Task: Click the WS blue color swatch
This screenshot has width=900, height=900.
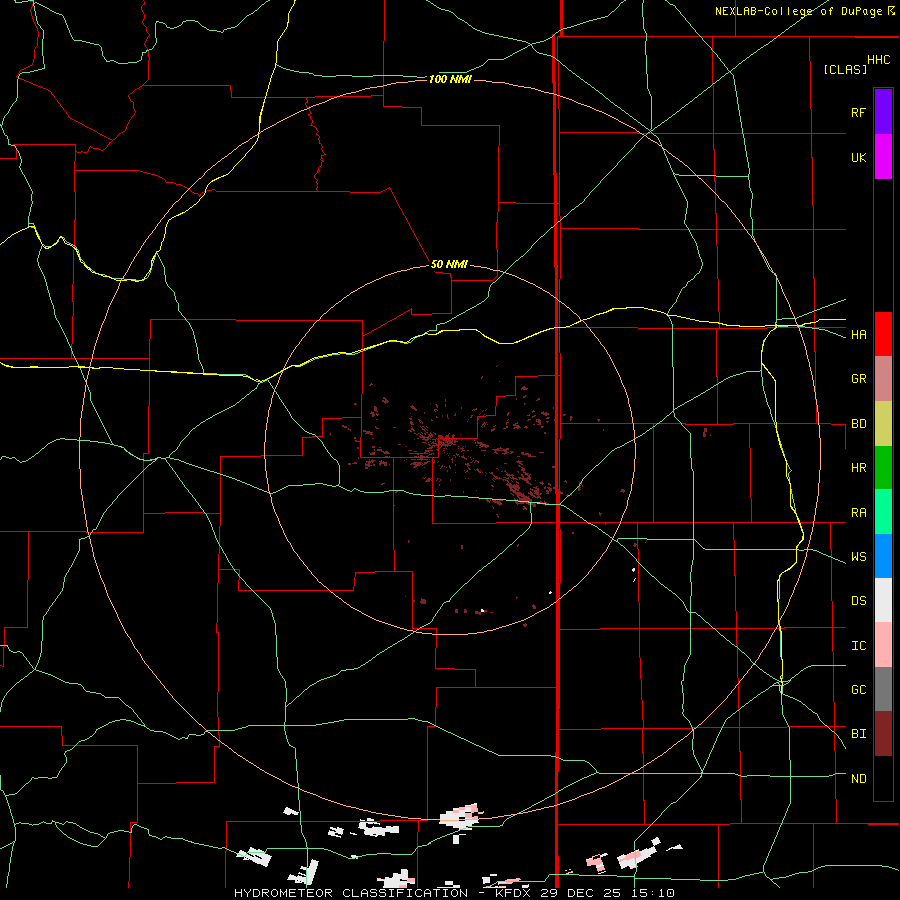Action: (x=883, y=556)
